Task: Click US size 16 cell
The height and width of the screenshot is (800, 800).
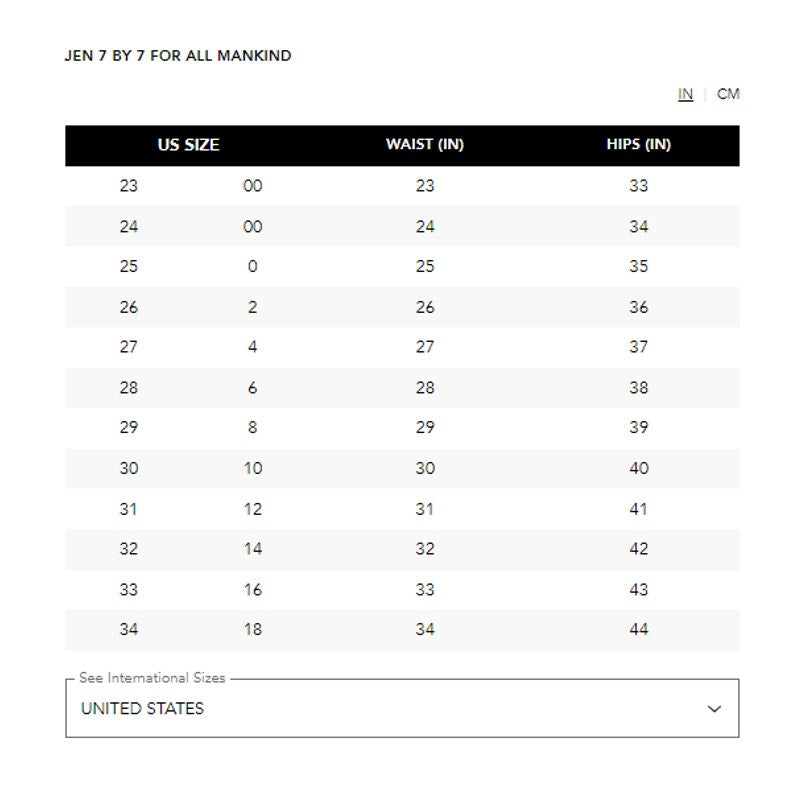Action: [x=253, y=590]
